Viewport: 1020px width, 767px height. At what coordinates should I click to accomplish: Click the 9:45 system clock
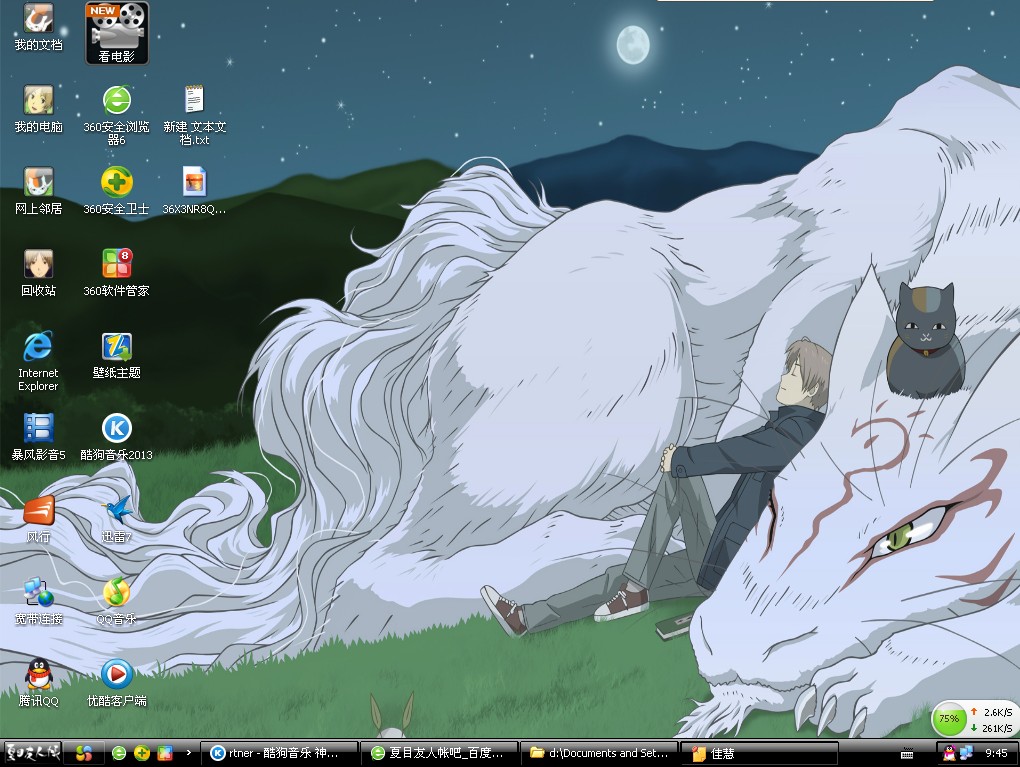coord(996,753)
